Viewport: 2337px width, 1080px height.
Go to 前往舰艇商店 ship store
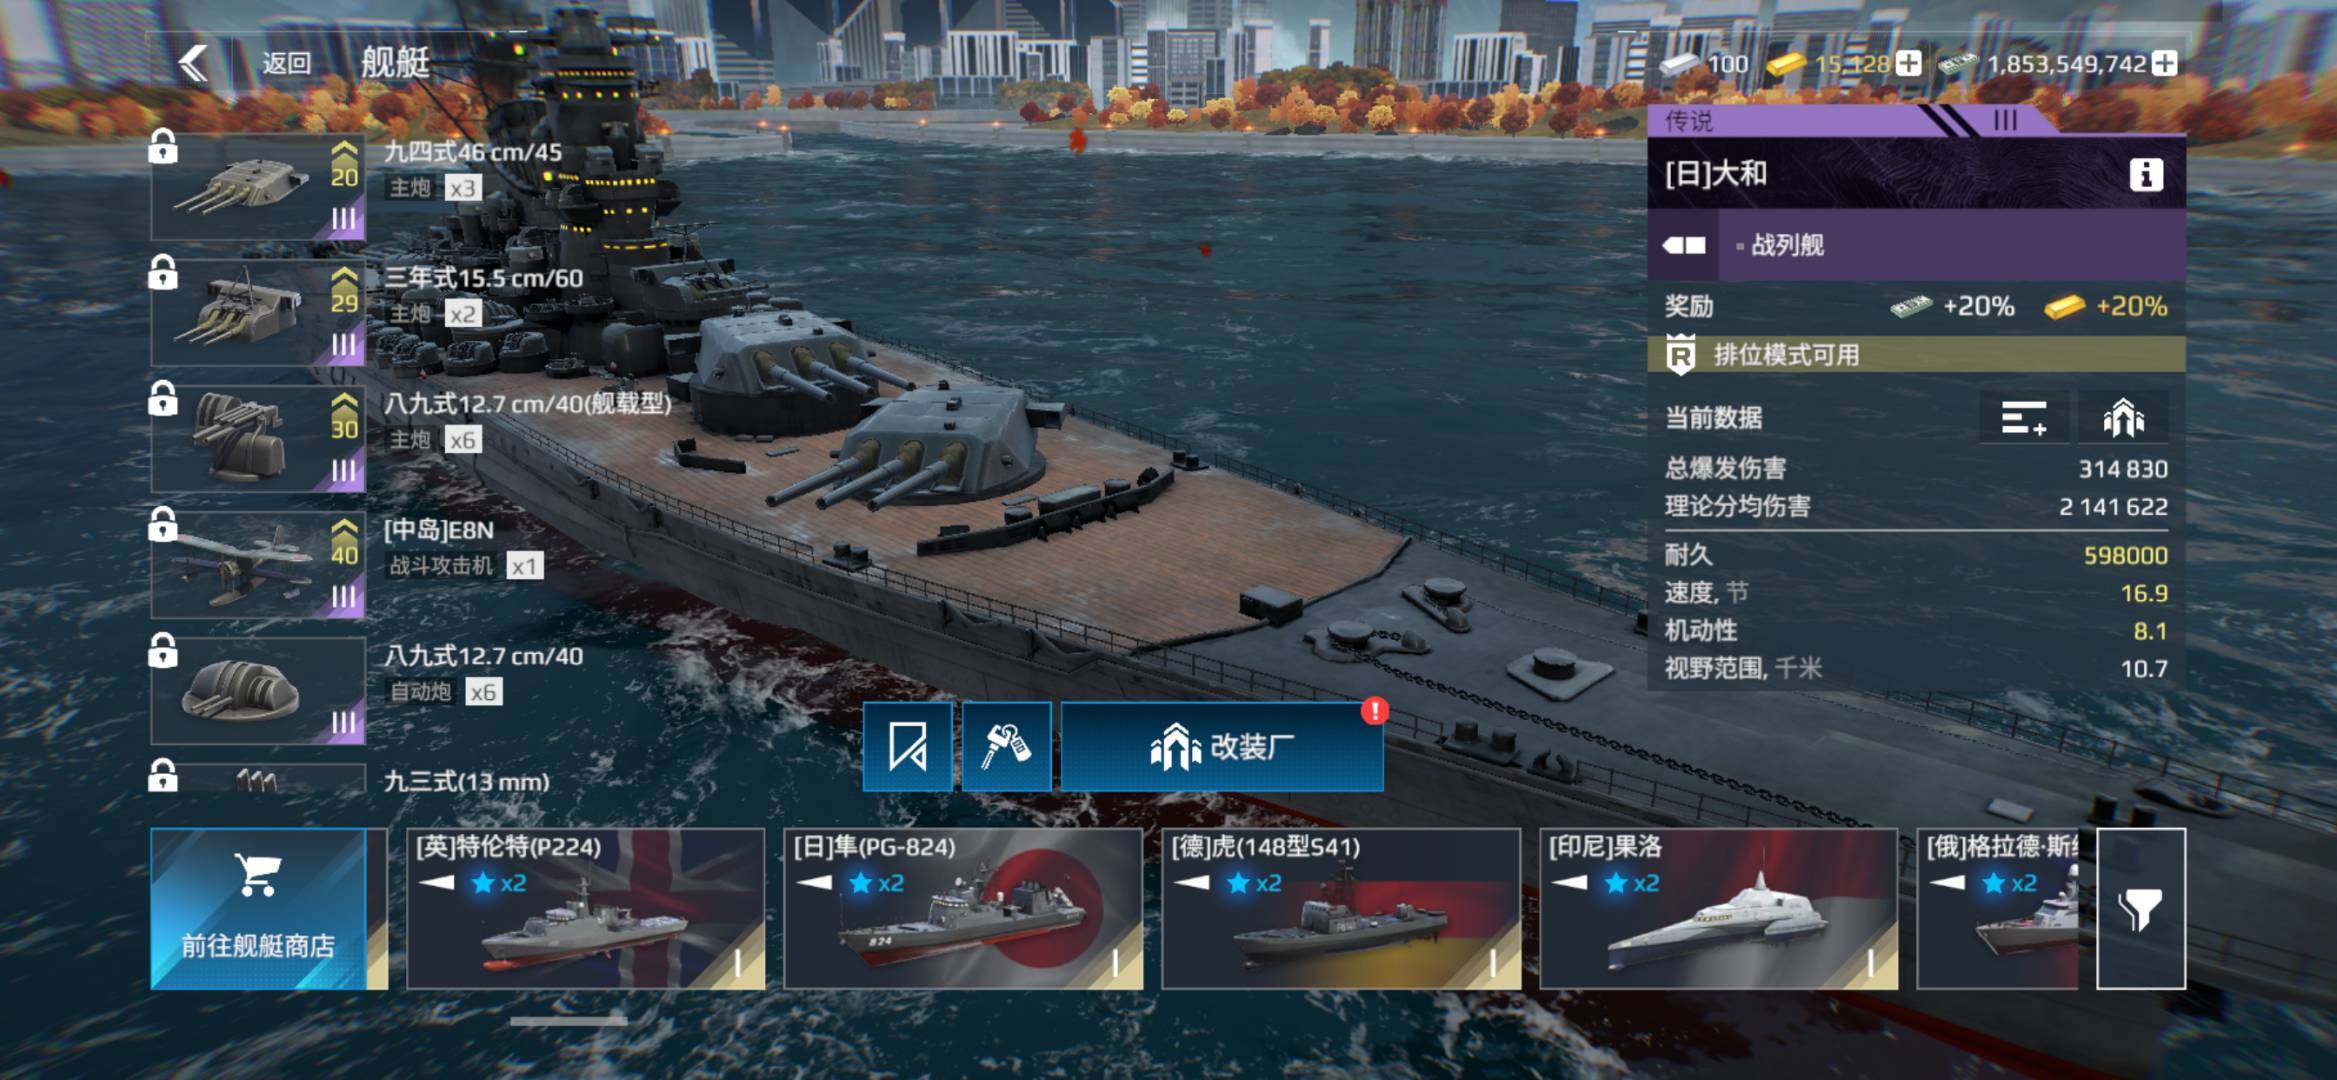258,908
